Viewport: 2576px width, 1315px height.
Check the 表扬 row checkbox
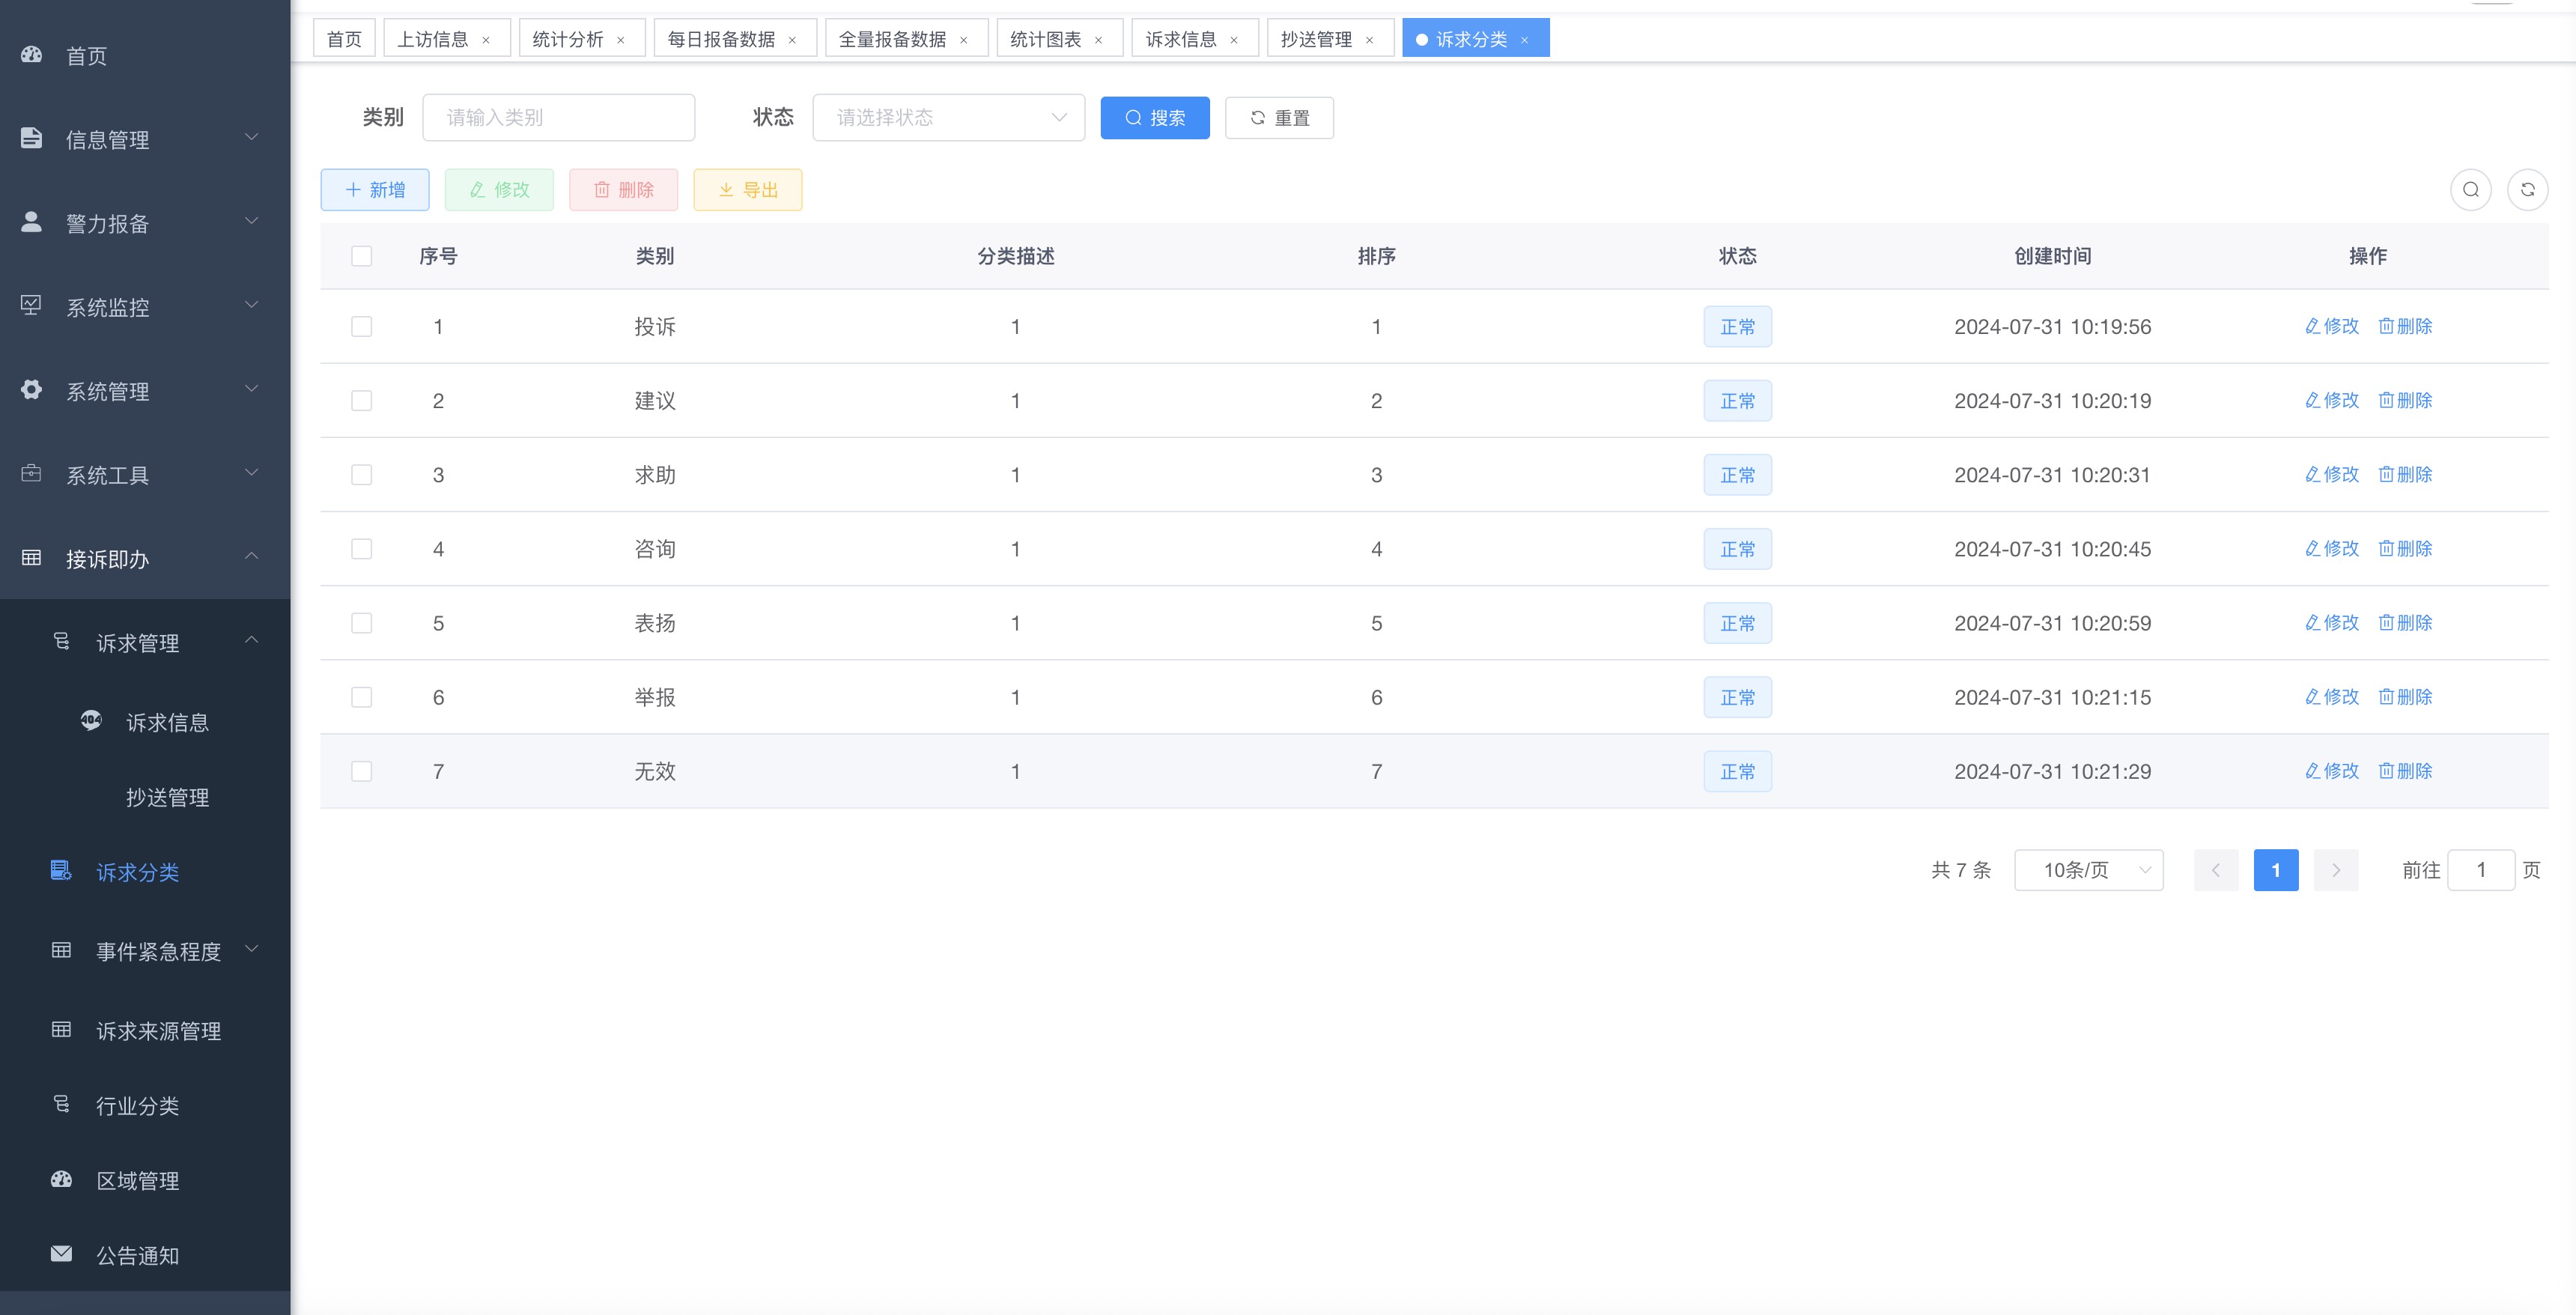click(362, 623)
